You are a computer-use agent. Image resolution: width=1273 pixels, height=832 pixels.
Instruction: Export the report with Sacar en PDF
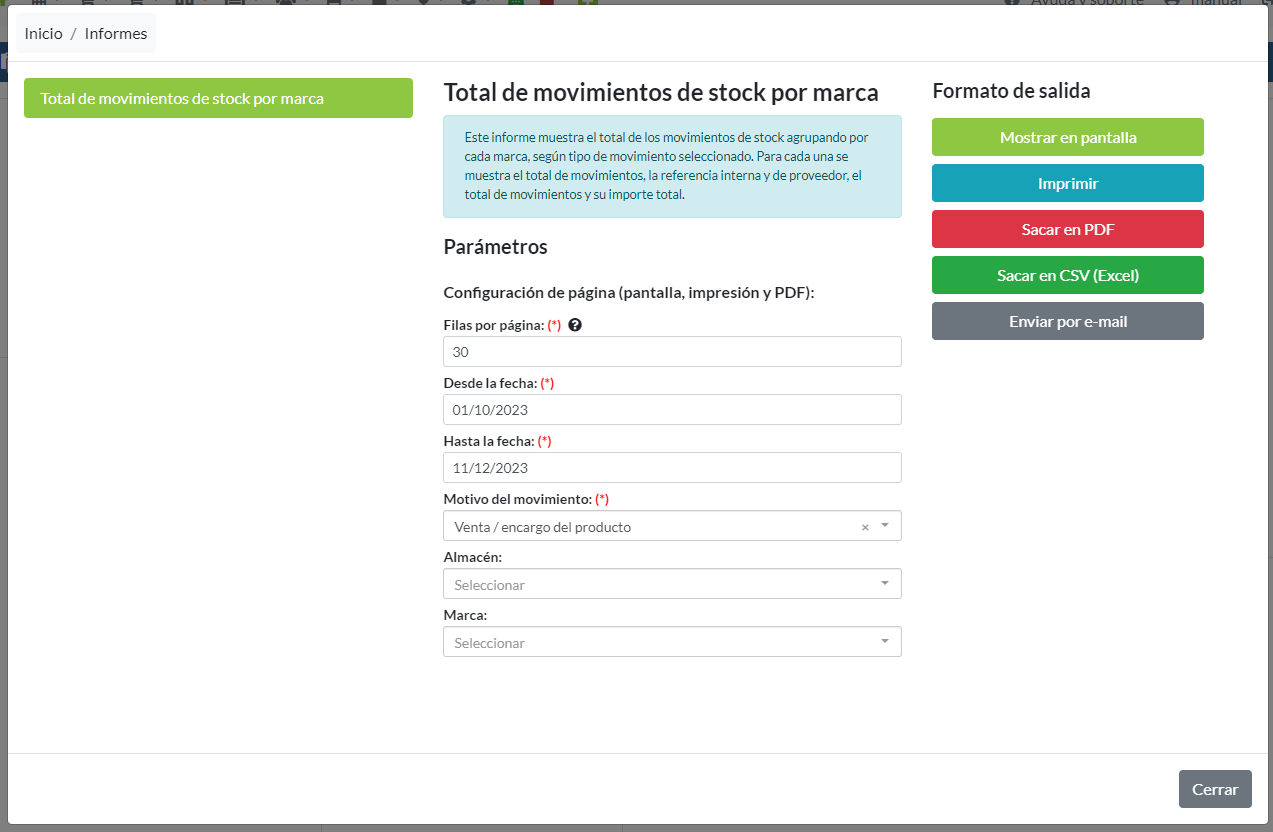click(1067, 229)
